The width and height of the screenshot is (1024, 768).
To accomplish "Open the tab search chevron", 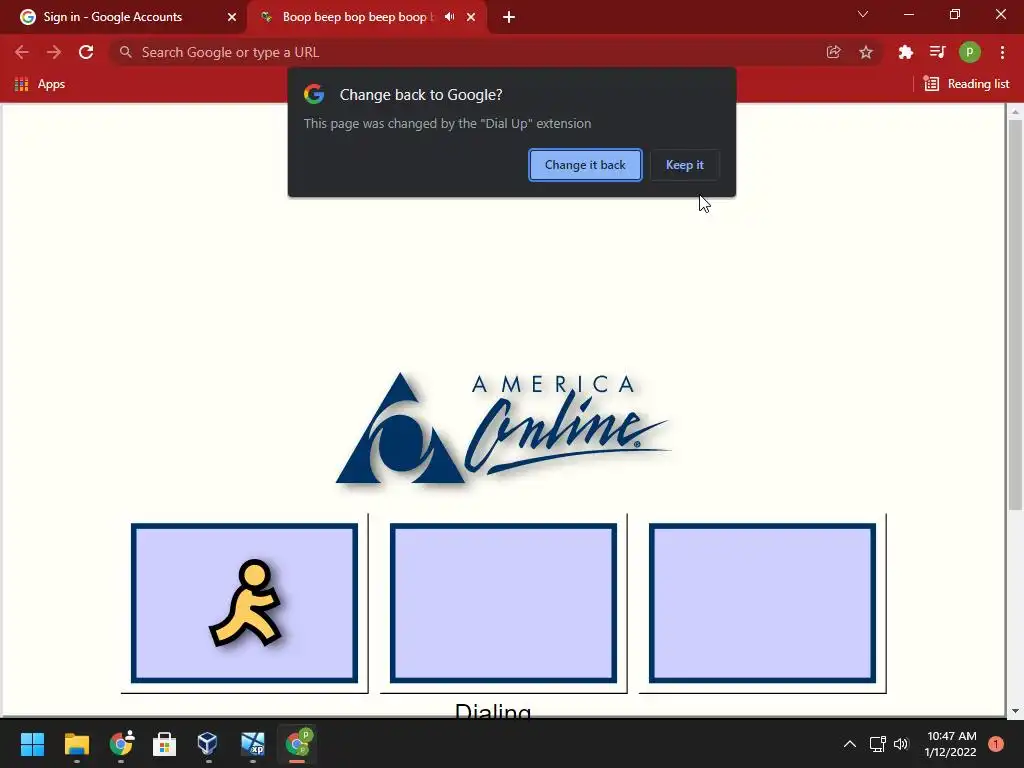I will point(863,14).
